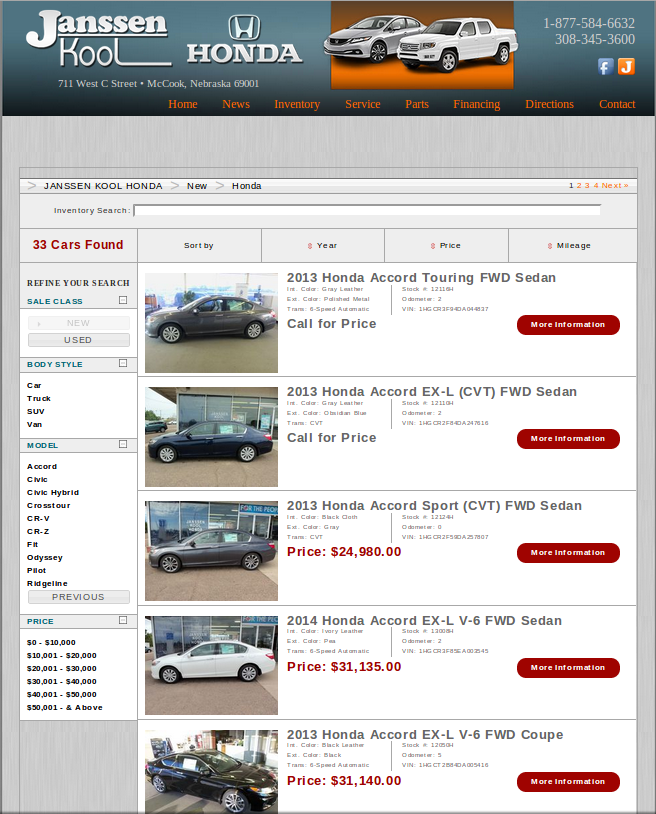Go to the Financing menu page
Image resolution: width=656 pixels, height=814 pixels.
coord(476,104)
